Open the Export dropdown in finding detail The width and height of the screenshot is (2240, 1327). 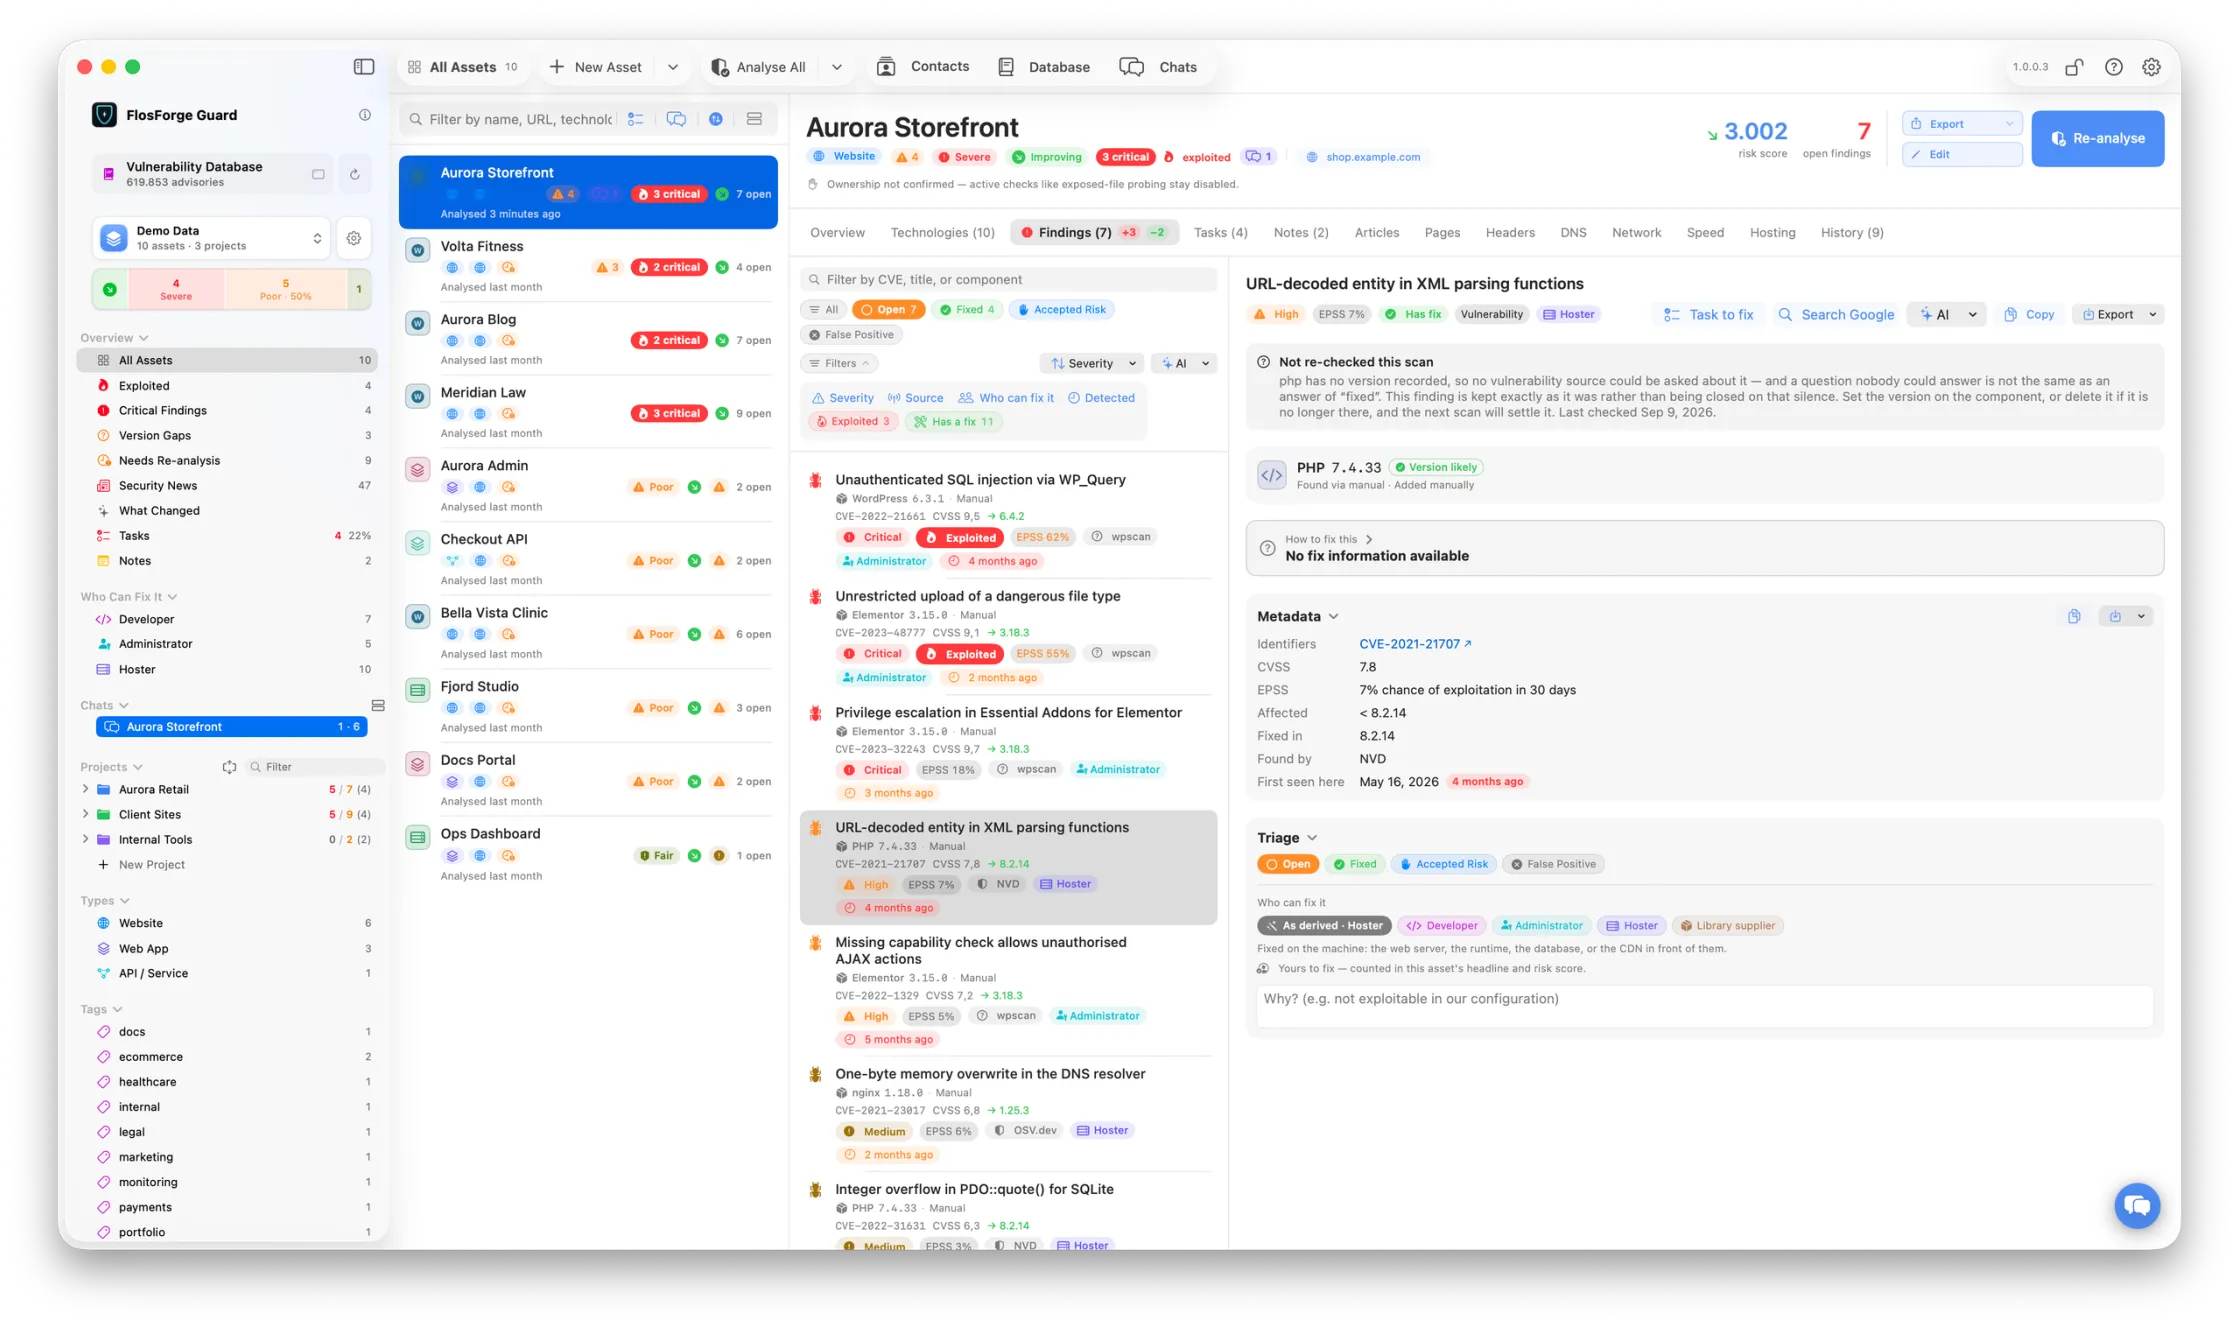click(x=2118, y=314)
